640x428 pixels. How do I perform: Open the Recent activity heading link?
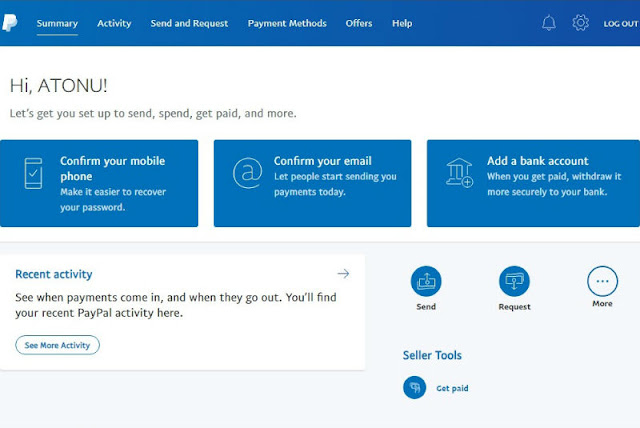[x=53, y=274]
